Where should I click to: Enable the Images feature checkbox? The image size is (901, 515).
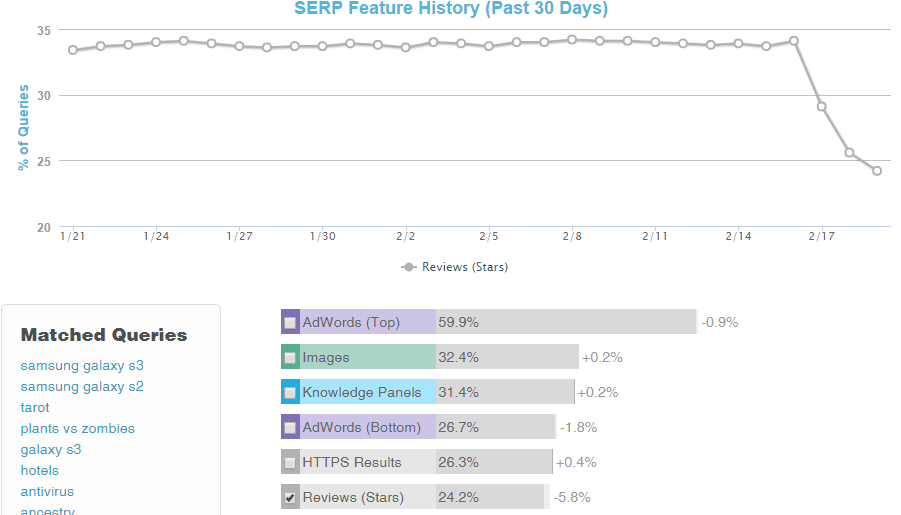pyautogui.click(x=290, y=358)
